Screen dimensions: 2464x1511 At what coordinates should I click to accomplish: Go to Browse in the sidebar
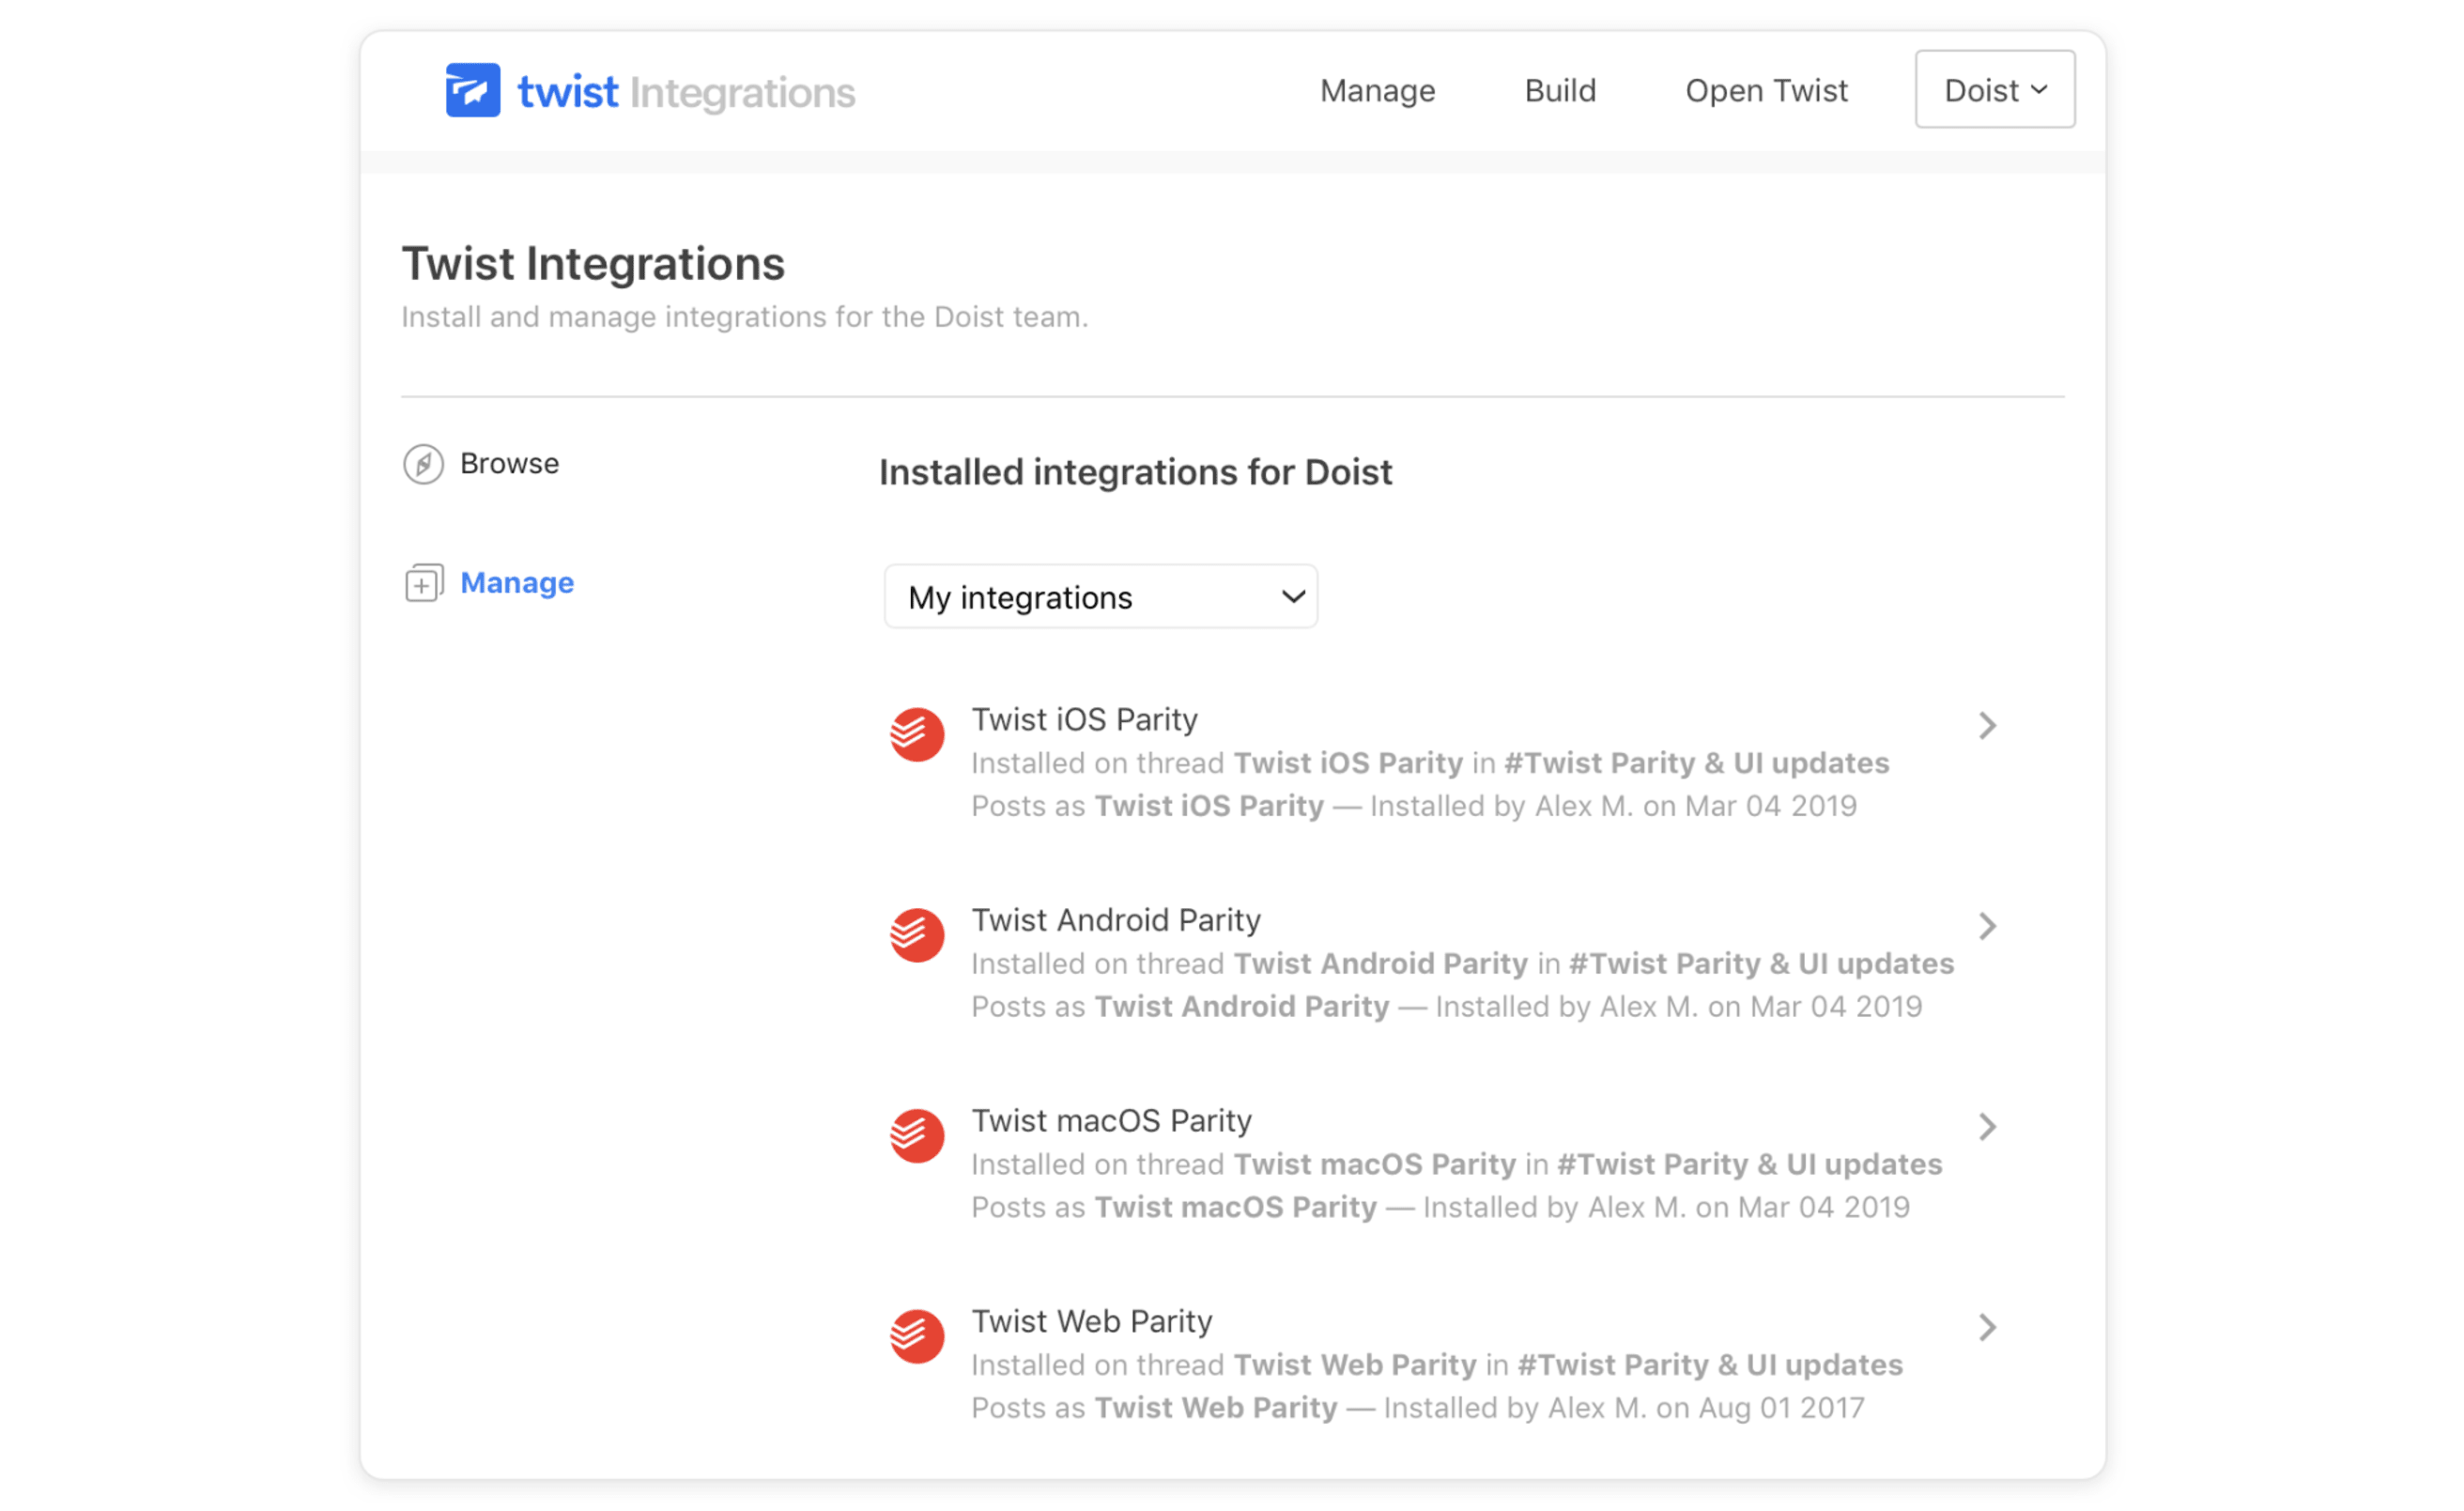[509, 464]
